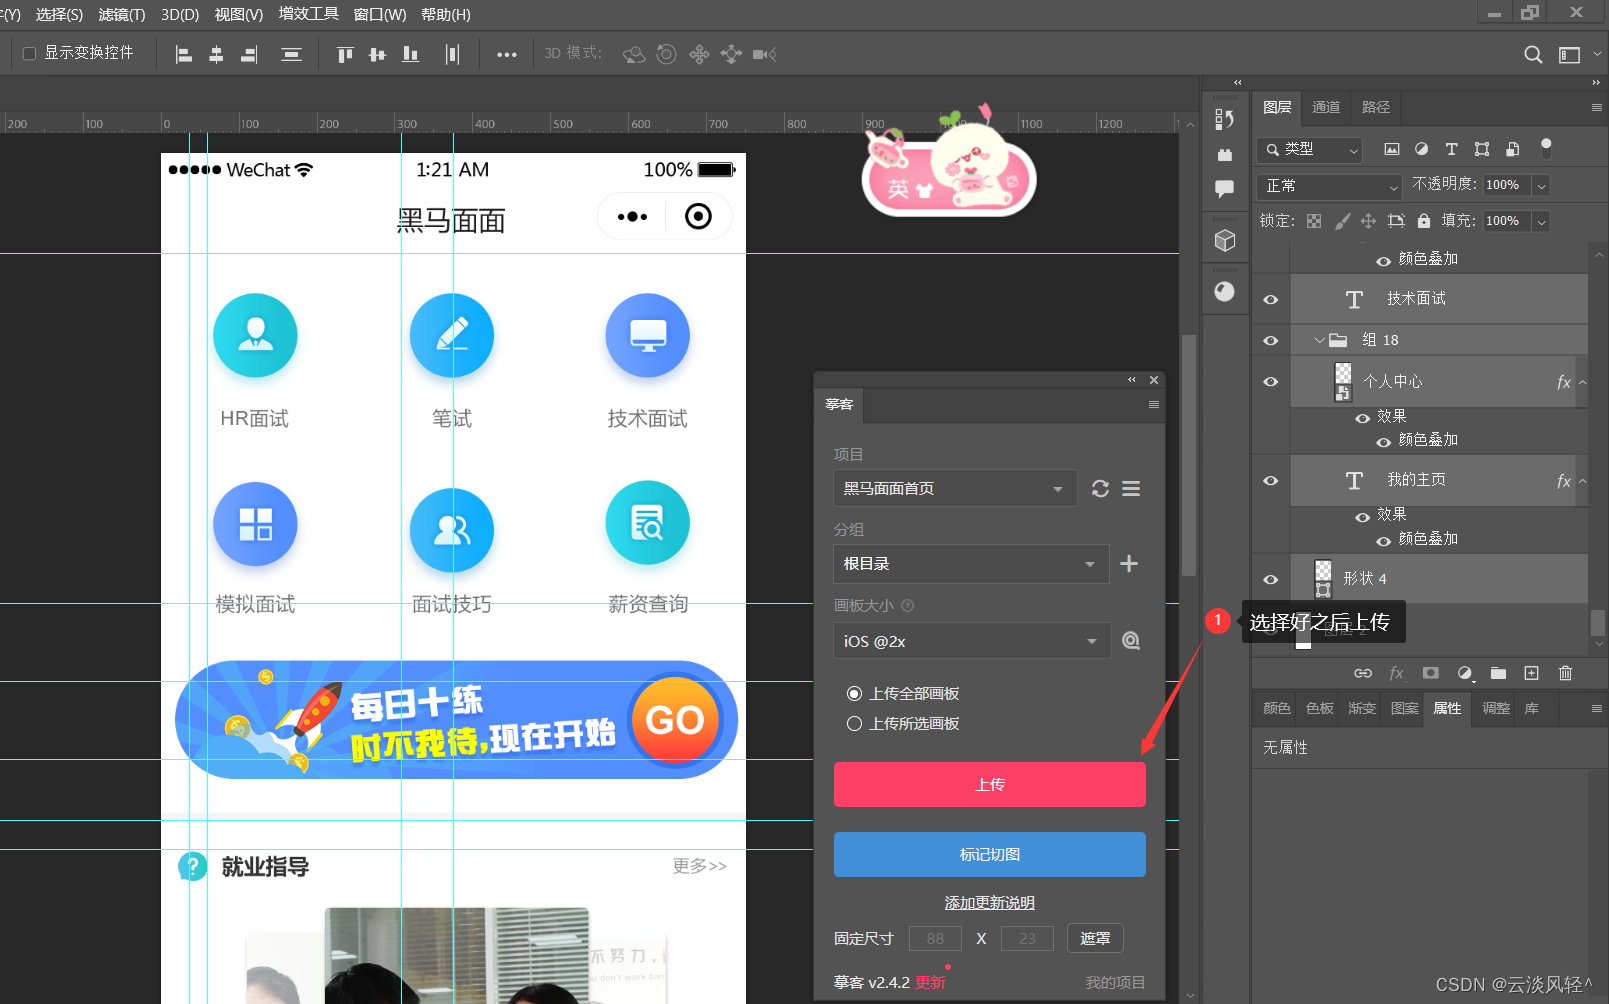Image resolution: width=1609 pixels, height=1004 pixels.
Task: Click lock transparent pixels icon
Action: tap(1314, 221)
